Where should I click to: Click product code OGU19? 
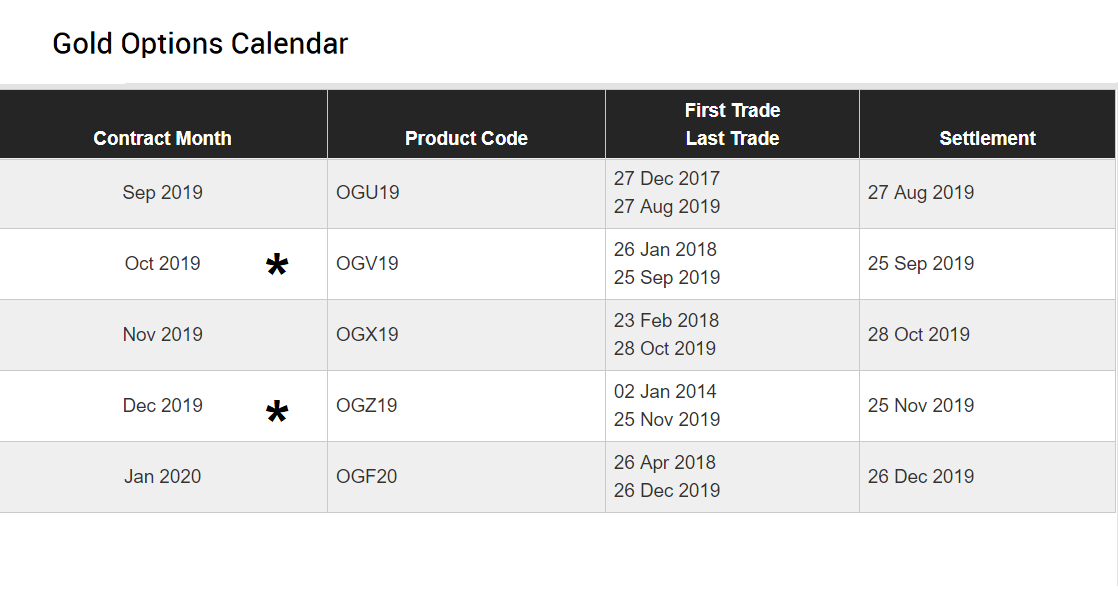click(x=368, y=193)
